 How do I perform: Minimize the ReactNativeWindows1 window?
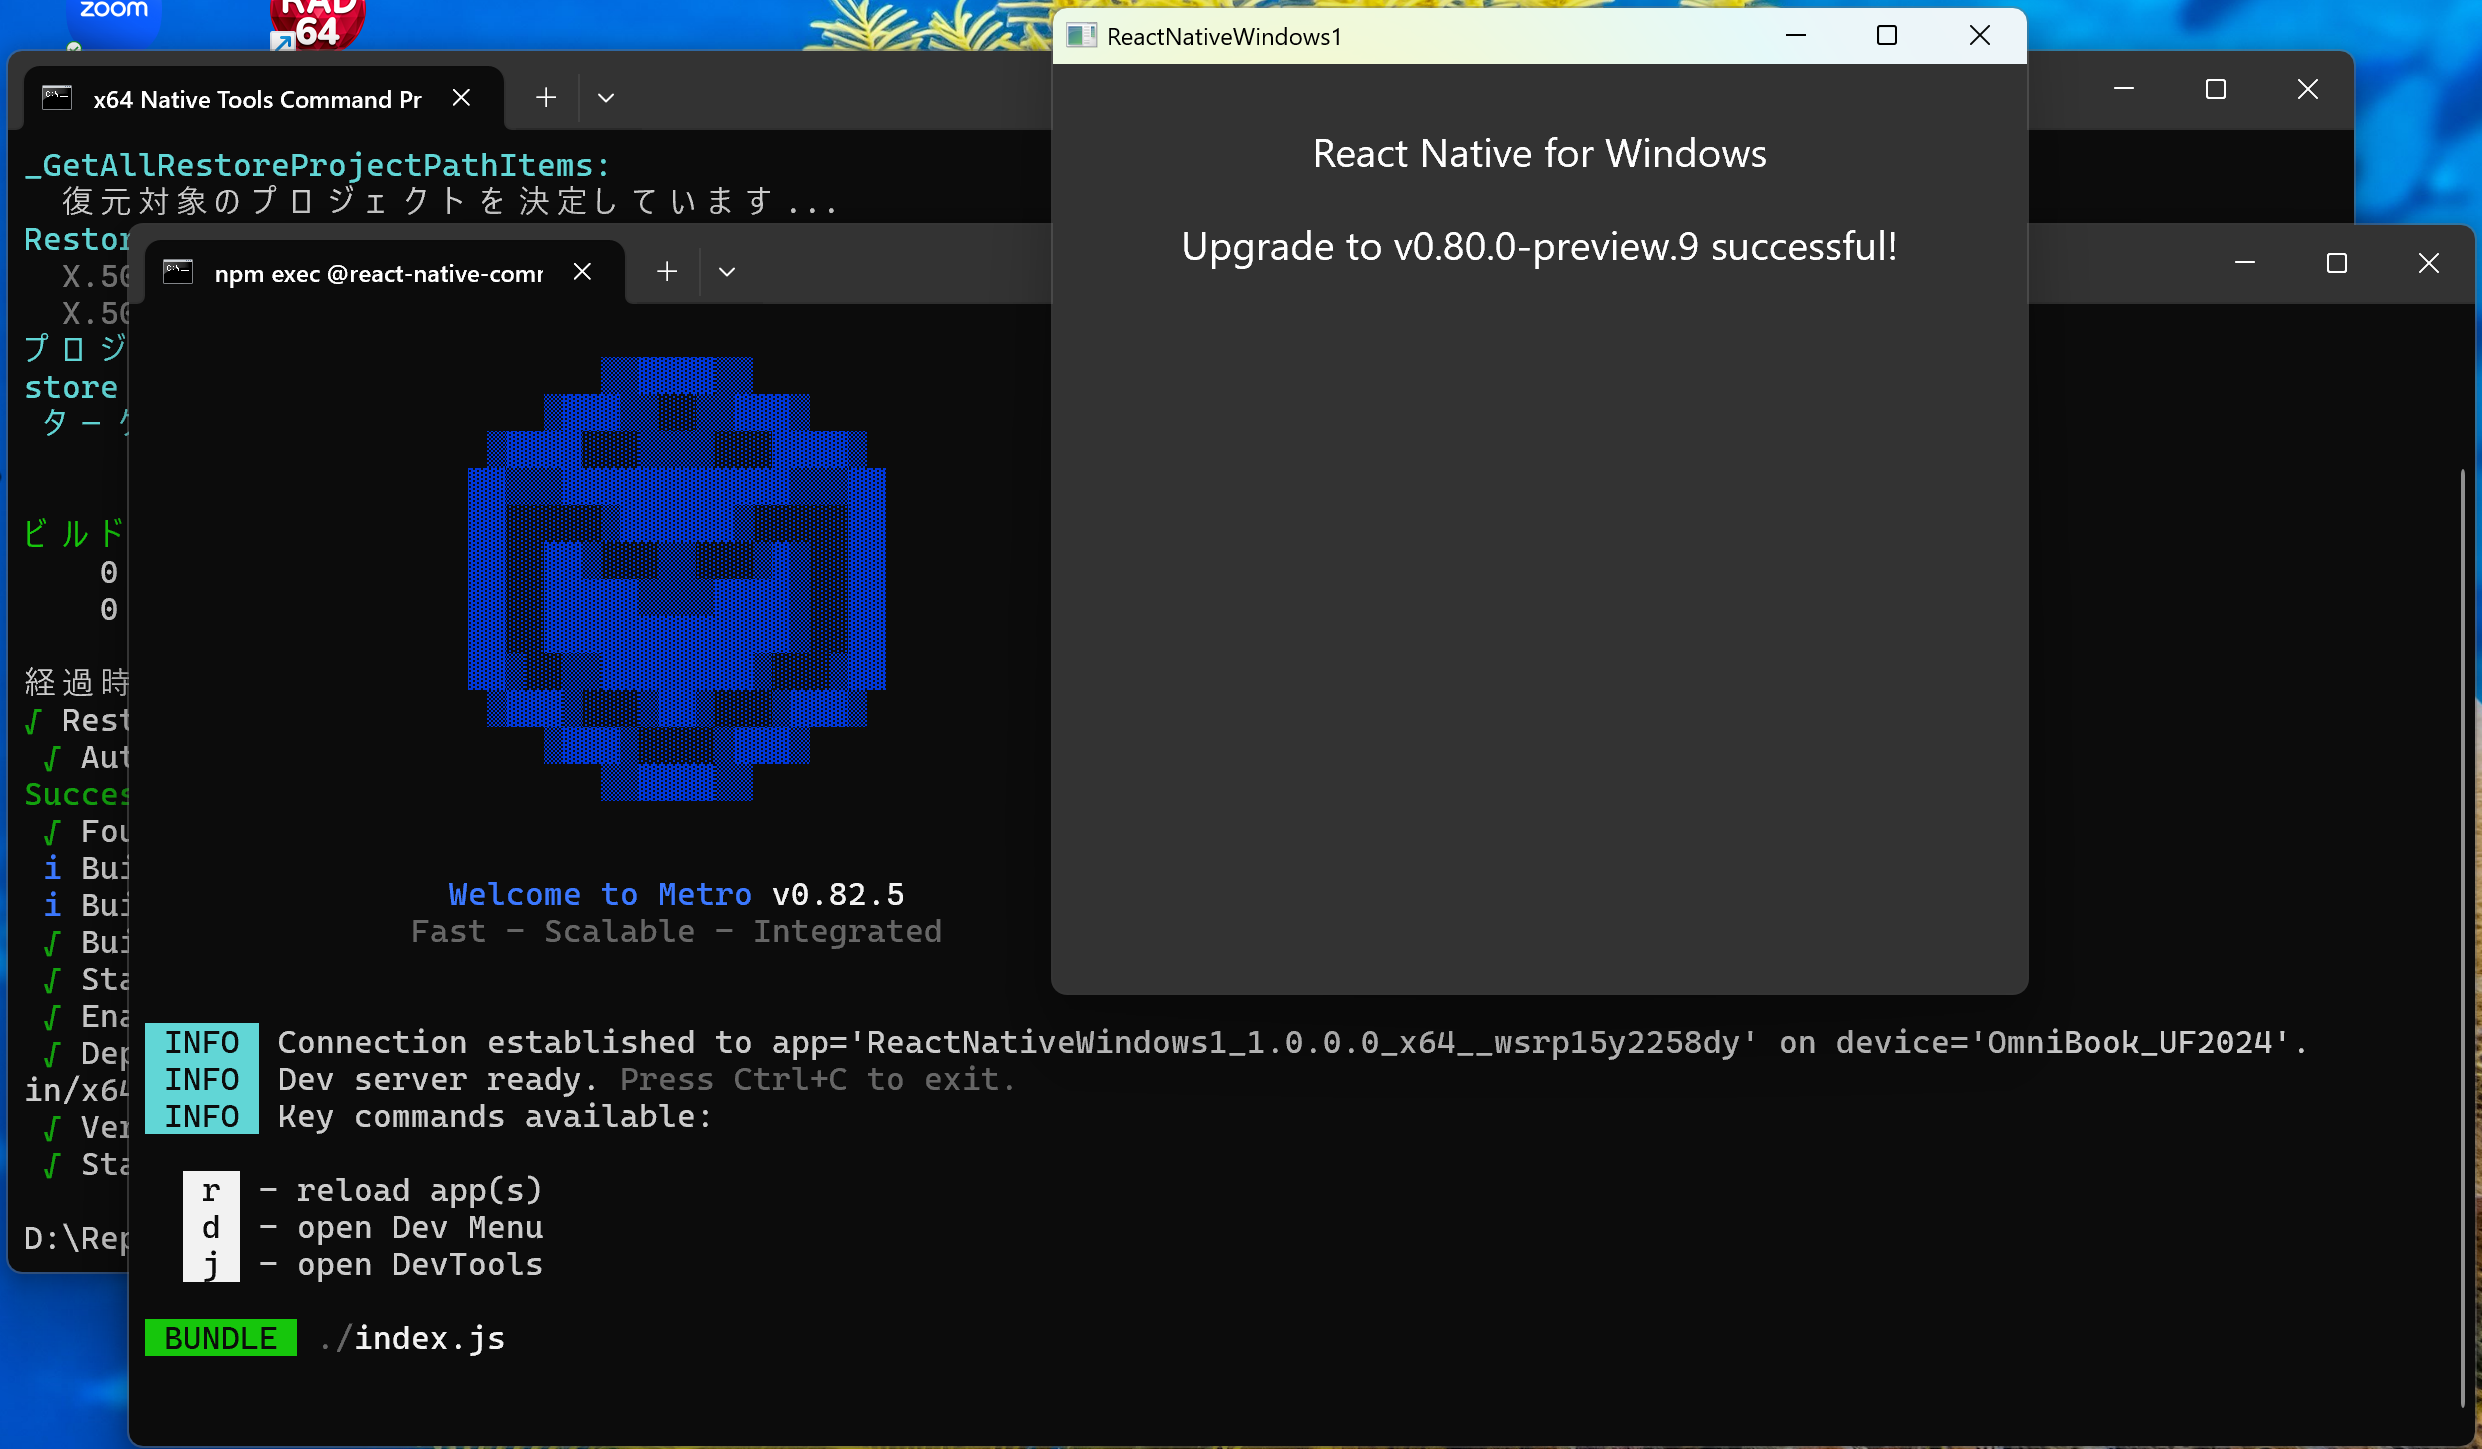[1797, 35]
